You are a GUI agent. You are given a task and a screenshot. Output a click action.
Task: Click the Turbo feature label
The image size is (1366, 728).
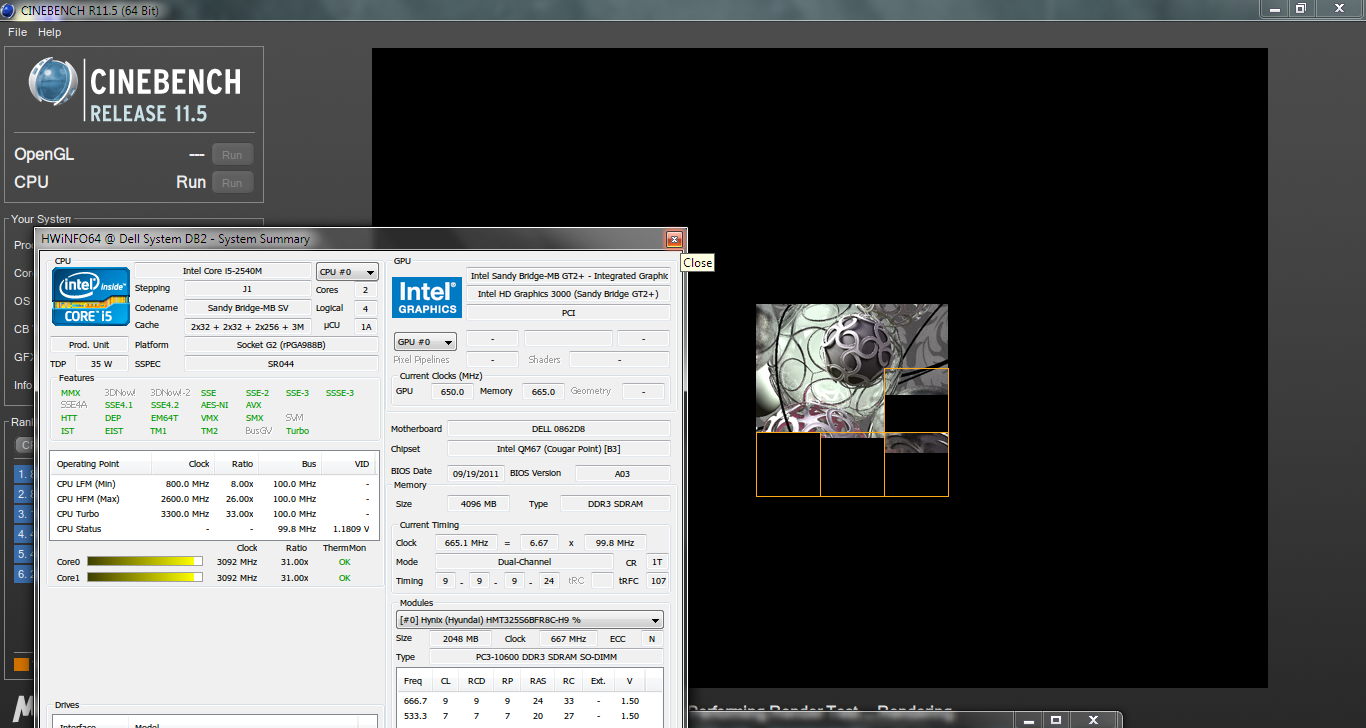[x=297, y=431]
